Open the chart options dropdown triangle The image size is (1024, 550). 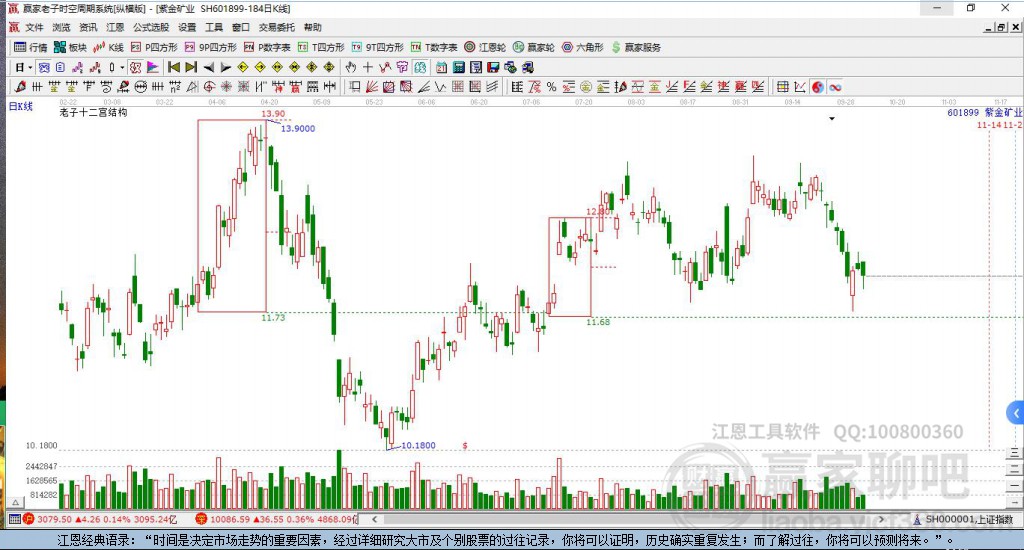(x=831, y=118)
